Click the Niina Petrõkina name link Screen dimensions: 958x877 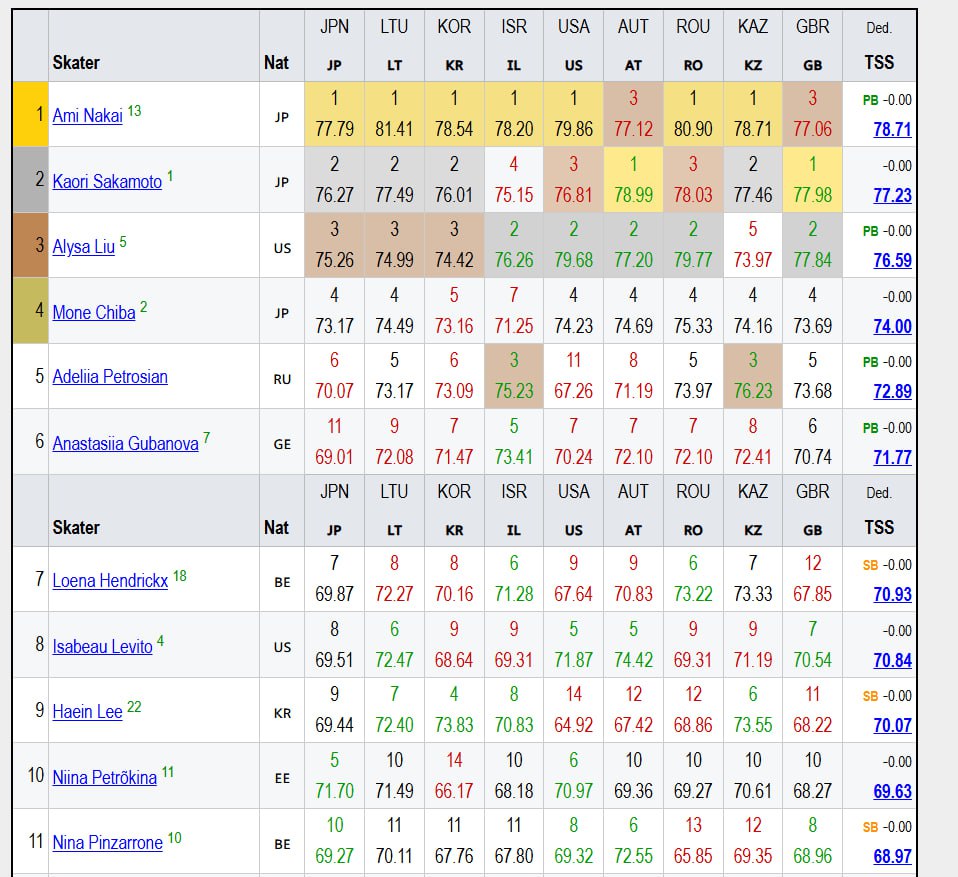104,777
